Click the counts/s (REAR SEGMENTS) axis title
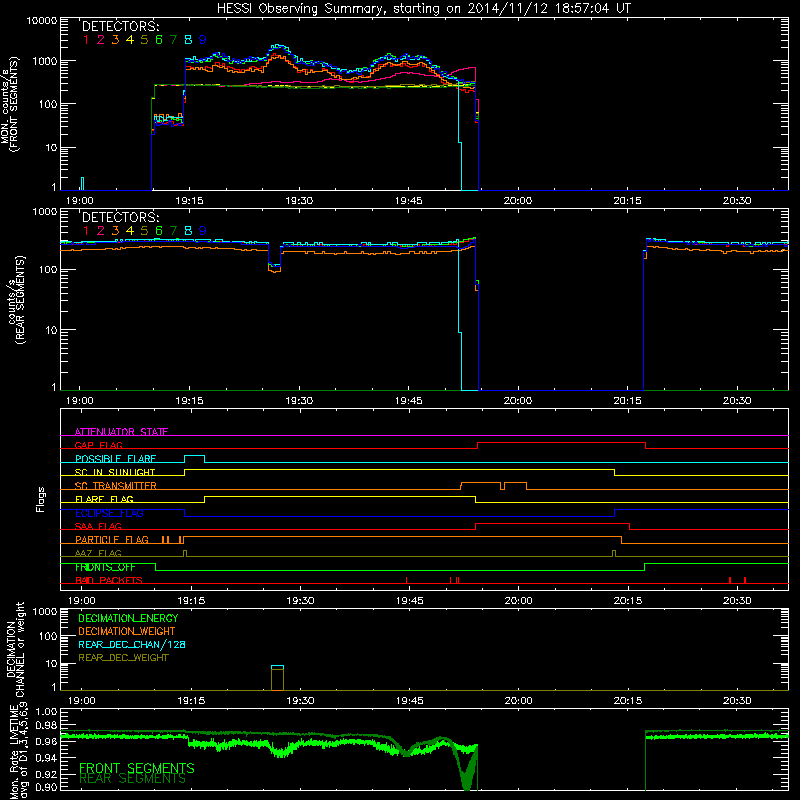The image size is (800, 800). tap(15, 300)
